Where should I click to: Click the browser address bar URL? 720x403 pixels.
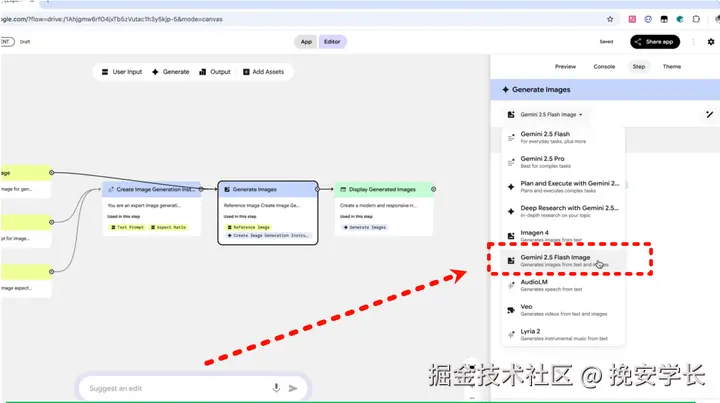(x=112, y=19)
